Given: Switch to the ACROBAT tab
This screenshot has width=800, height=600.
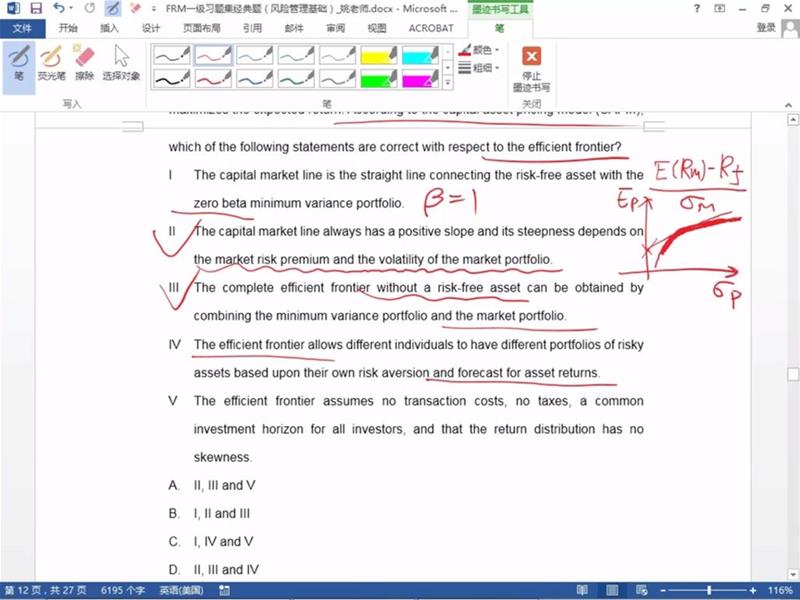Looking at the screenshot, I should pyautogui.click(x=431, y=28).
